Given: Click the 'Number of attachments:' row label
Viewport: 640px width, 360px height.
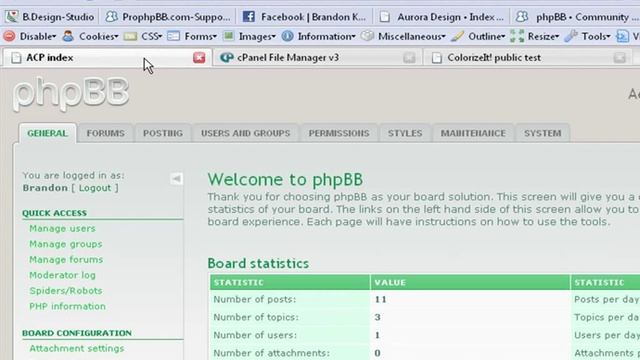Looking at the screenshot, I should (271, 353).
